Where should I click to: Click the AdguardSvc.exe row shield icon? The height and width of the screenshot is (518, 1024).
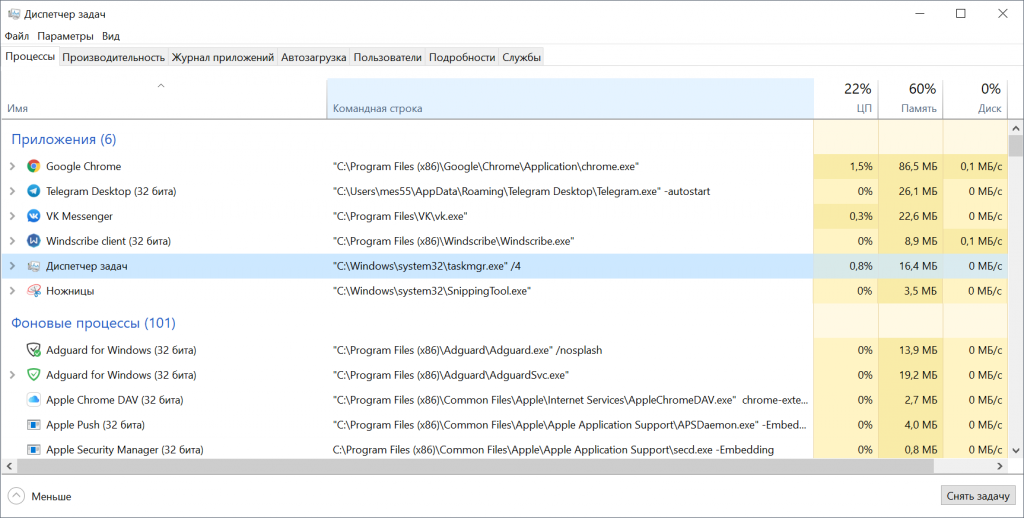click(33, 375)
